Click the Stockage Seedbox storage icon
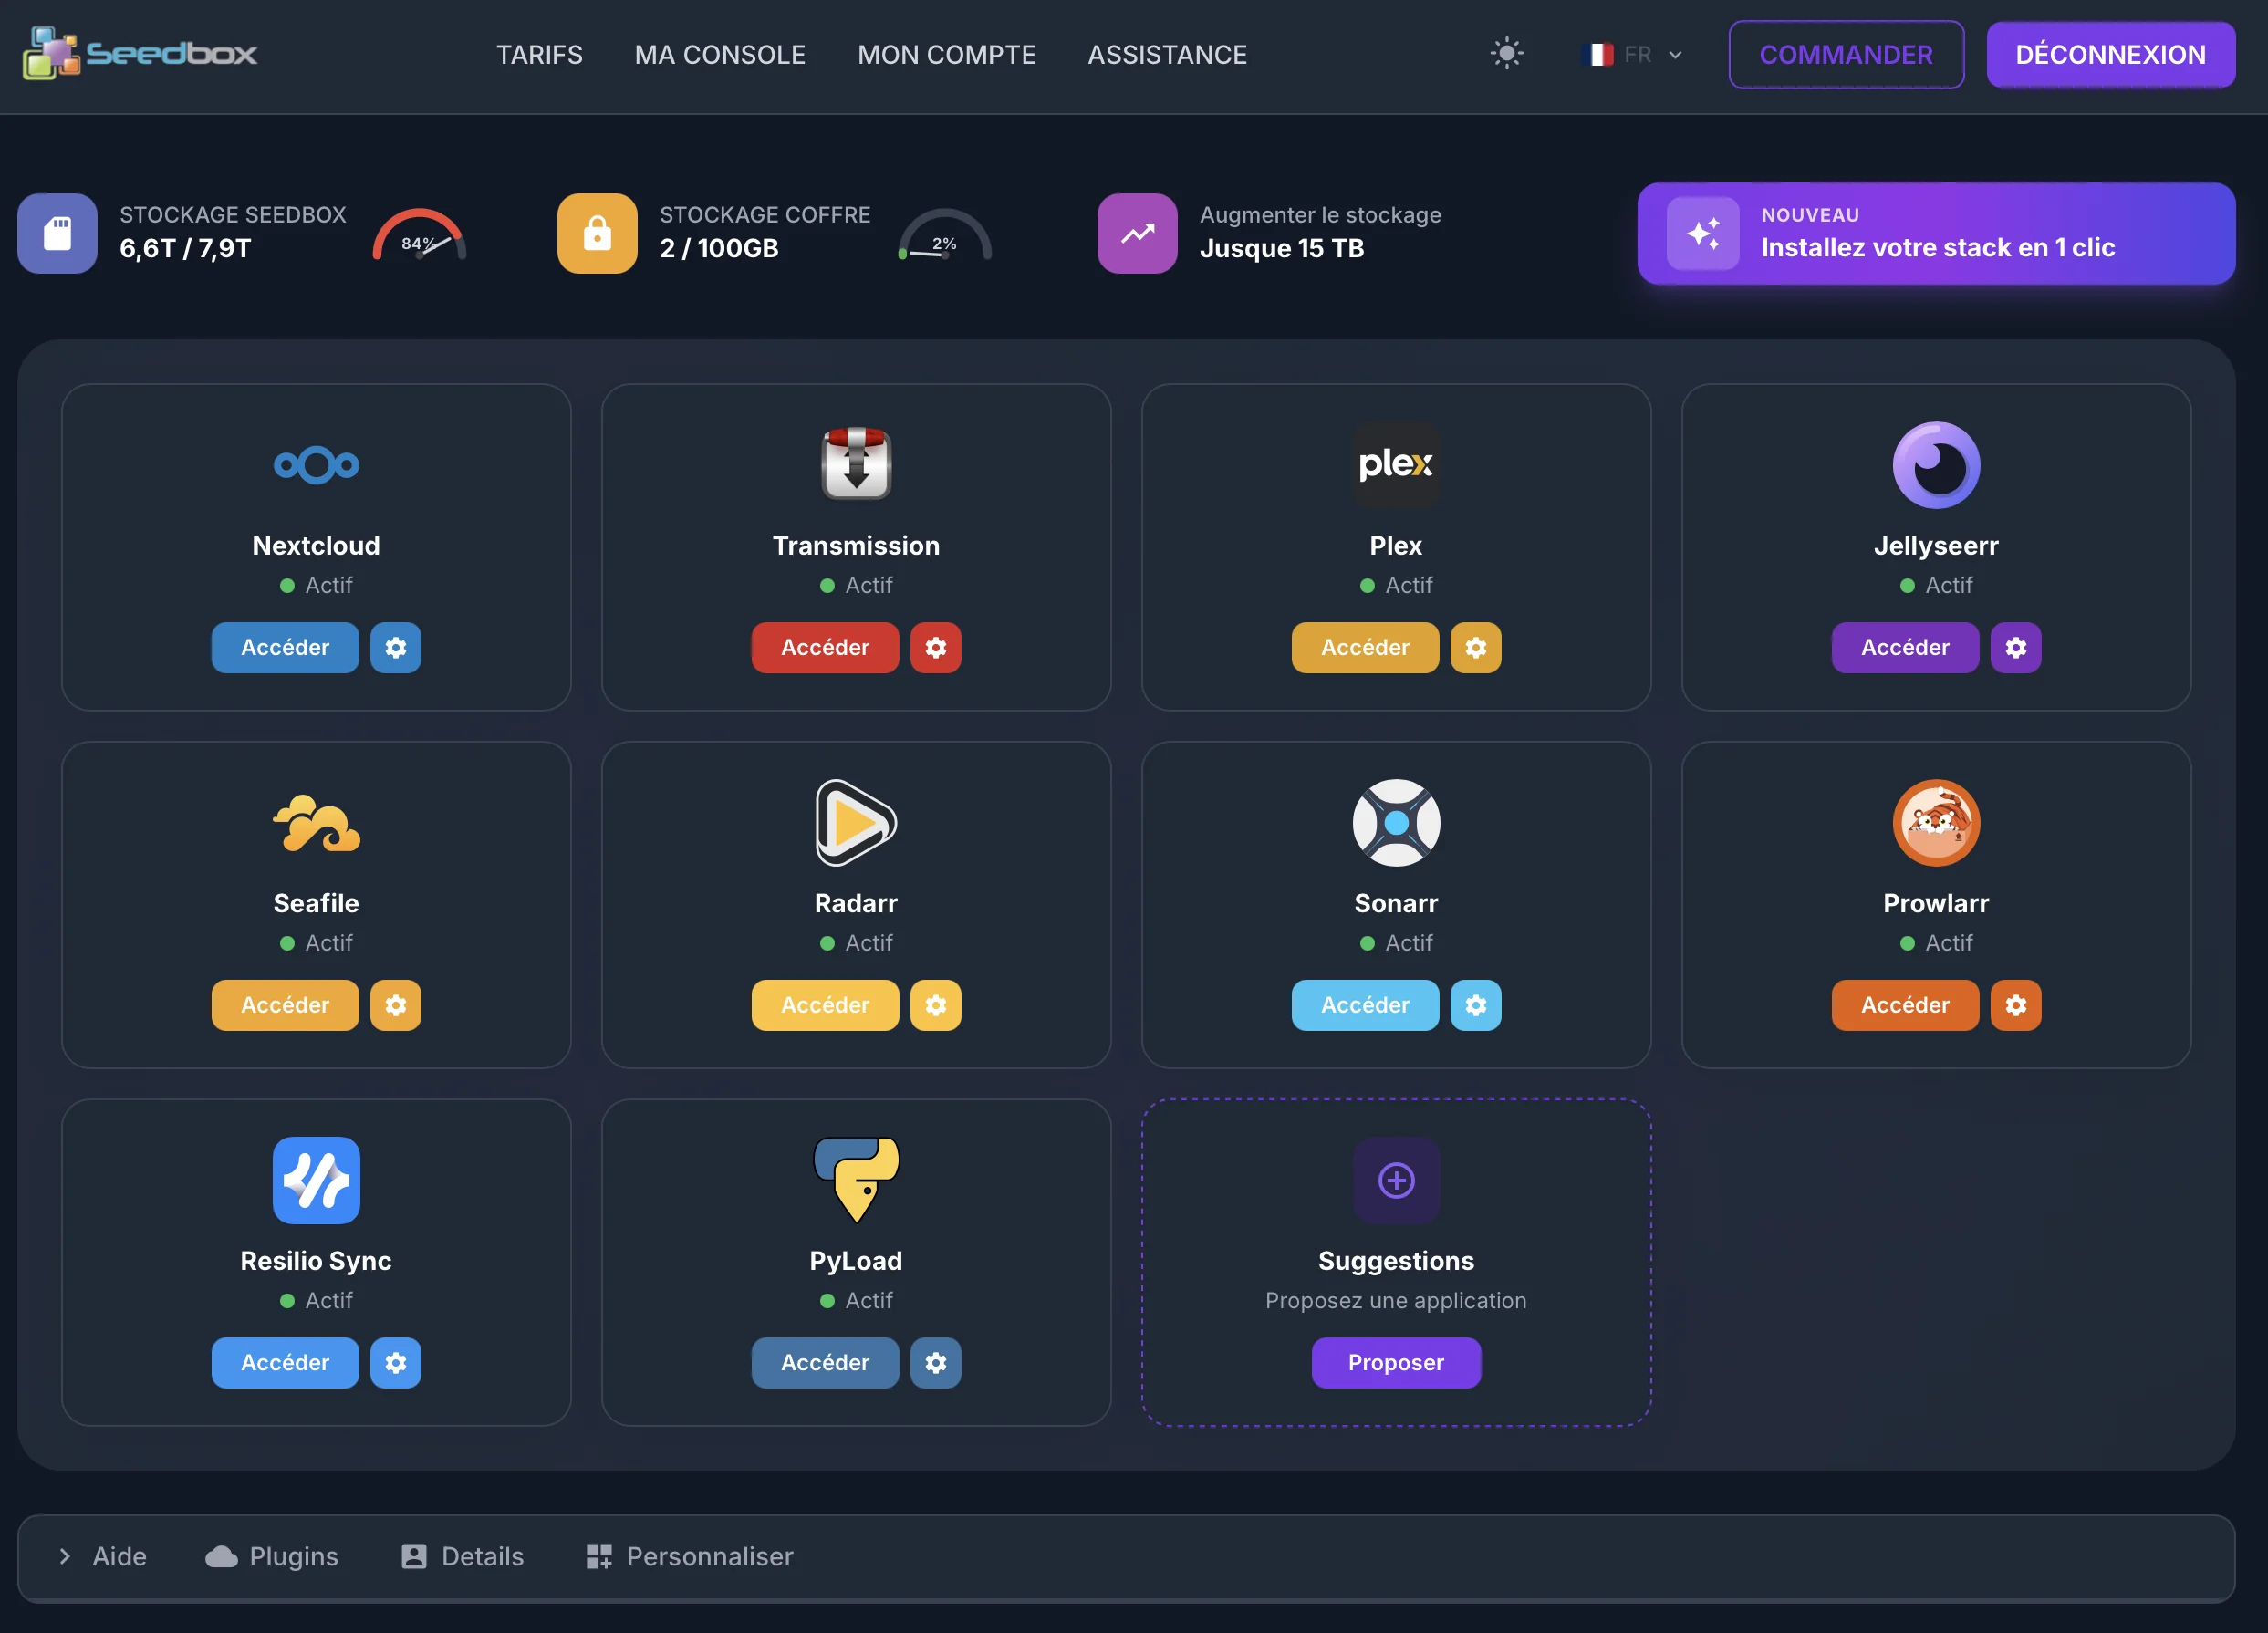The height and width of the screenshot is (1633, 2268). 57,233
